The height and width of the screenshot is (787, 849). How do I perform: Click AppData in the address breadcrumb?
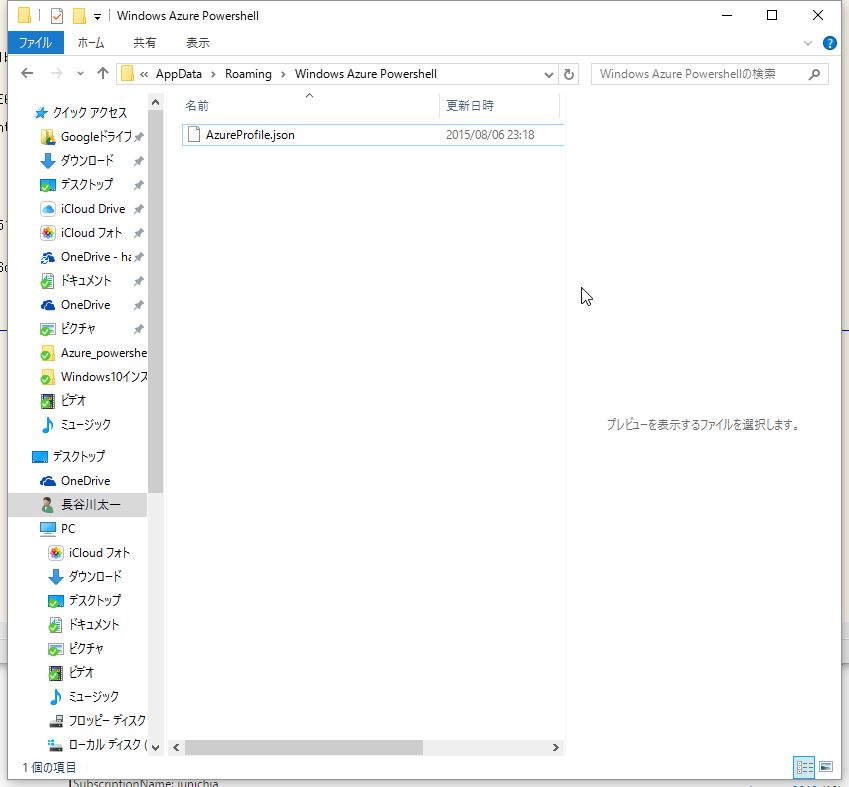click(179, 74)
